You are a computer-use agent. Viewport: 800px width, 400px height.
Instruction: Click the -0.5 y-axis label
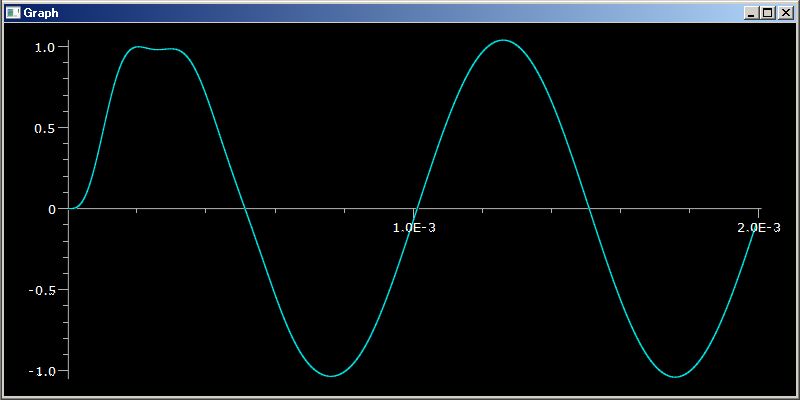pos(41,290)
